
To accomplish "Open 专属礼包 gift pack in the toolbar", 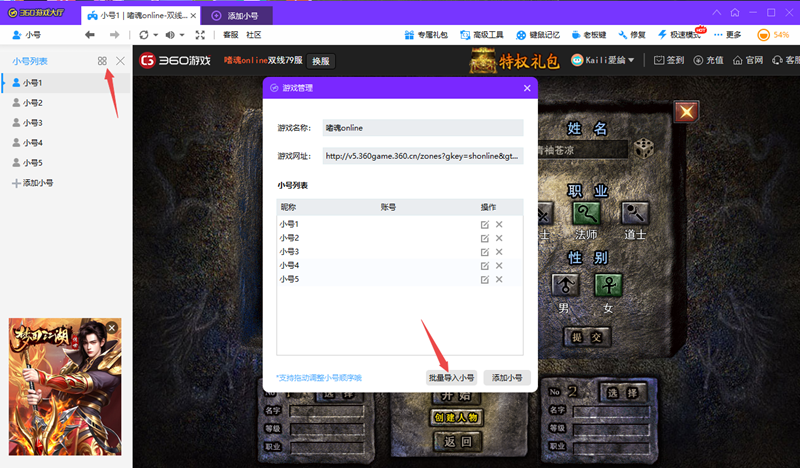I will [x=426, y=35].
